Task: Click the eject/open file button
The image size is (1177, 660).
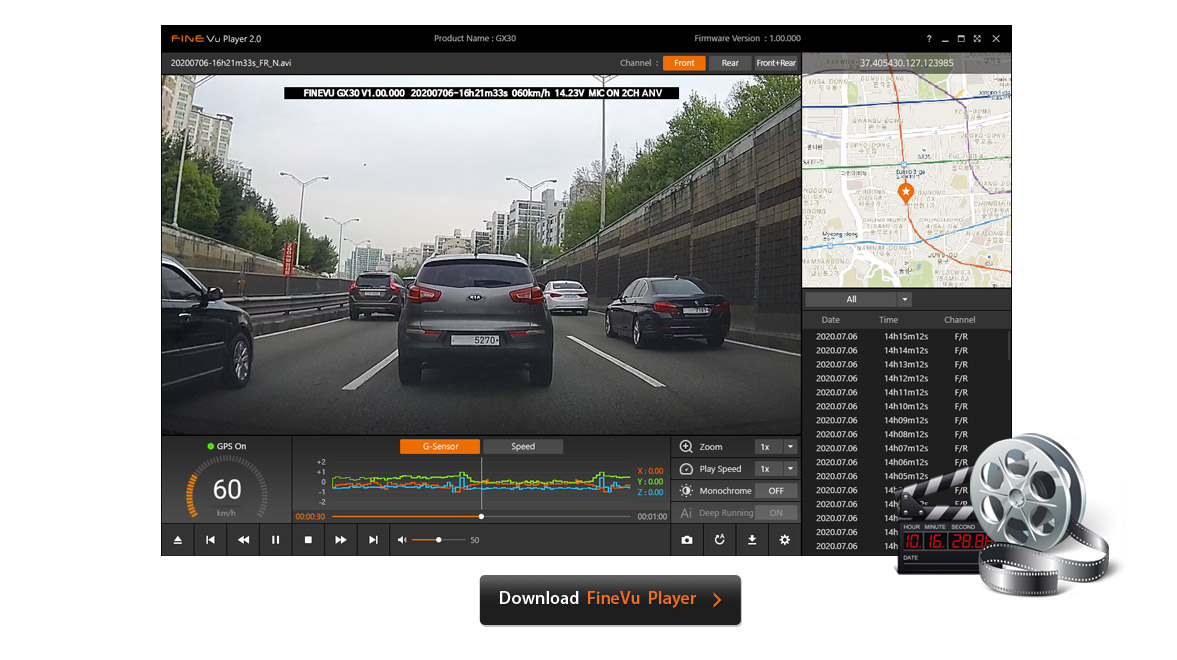Action: coord(178,540)
